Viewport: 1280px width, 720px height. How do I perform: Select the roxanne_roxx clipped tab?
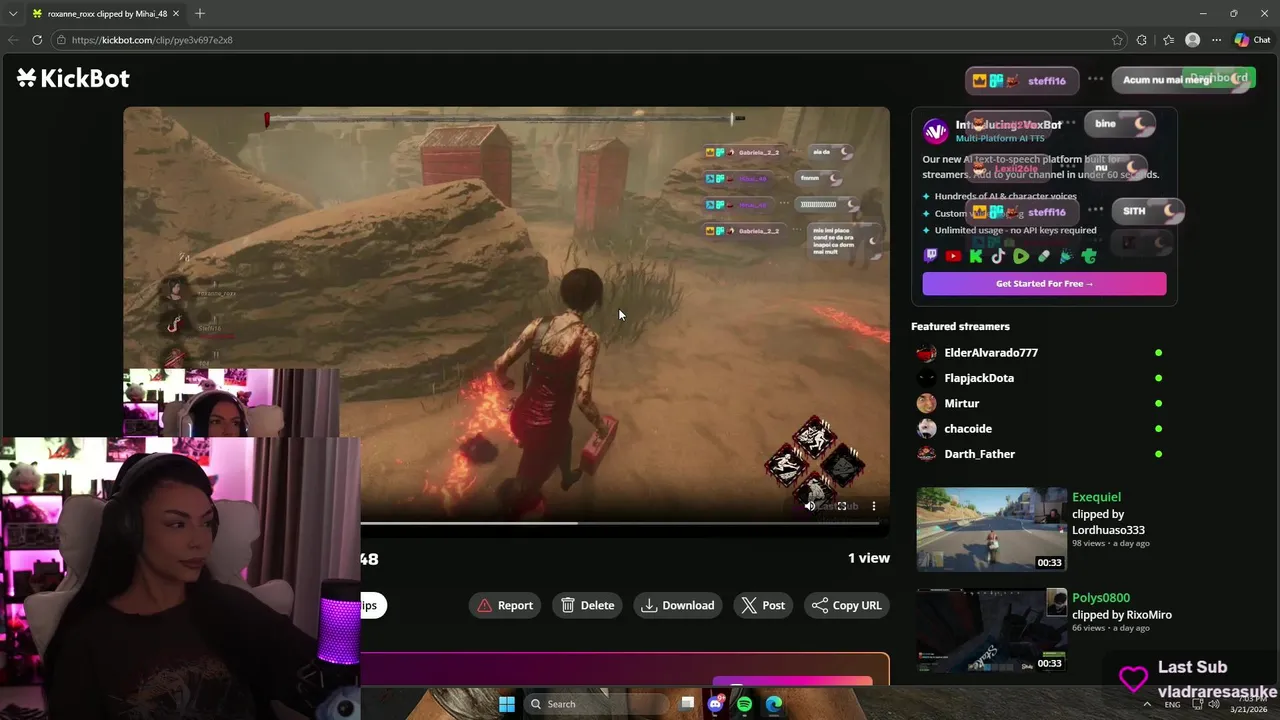tap(107, 13)
